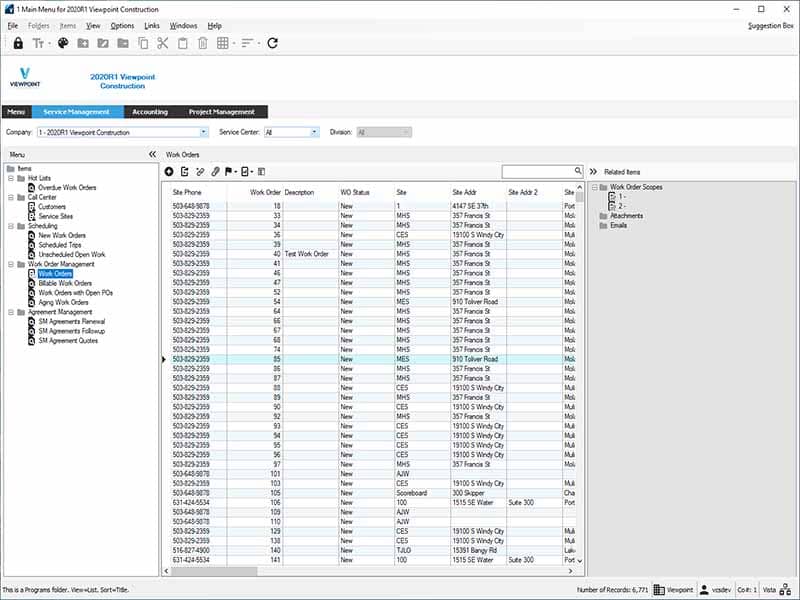Open the Service Center dropdown
Image resolution: width=800 pixels, height=600 pixels.
point(313,132)
